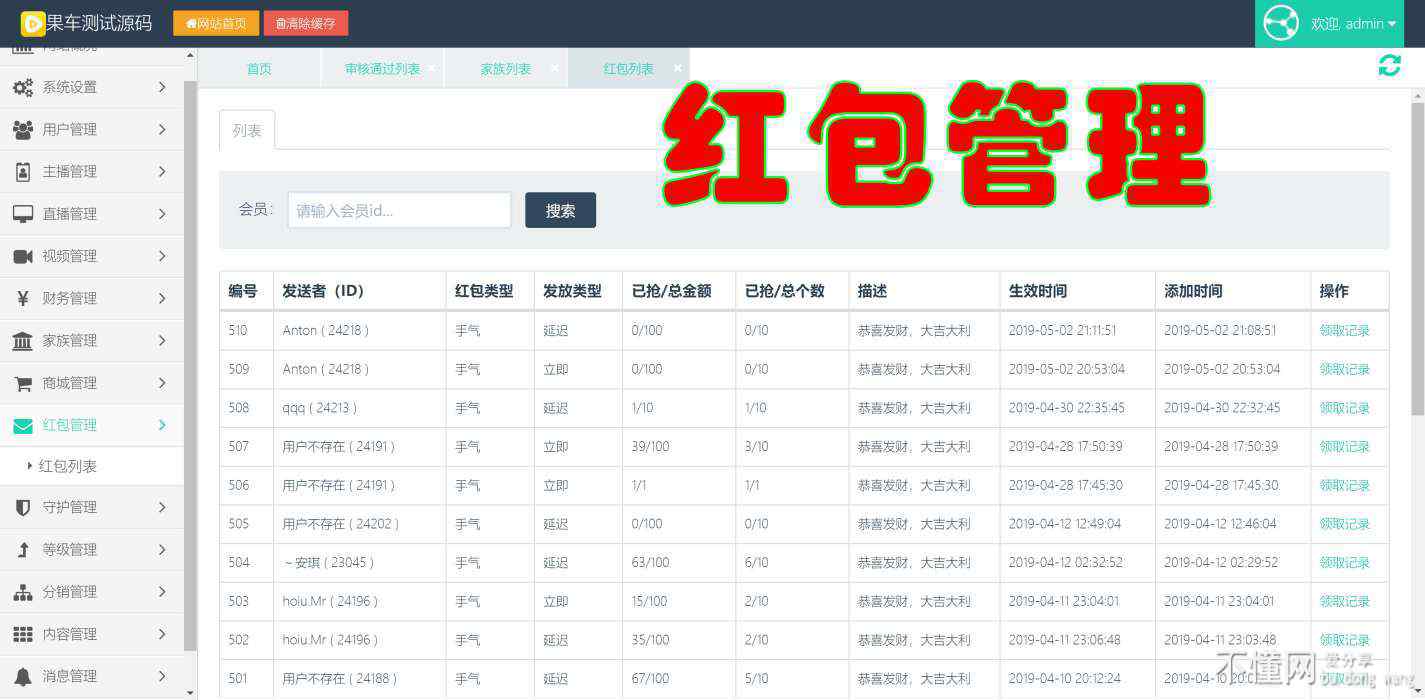1425x700 pixels.
Task: Open 领取记录 for record 509
Action: (x=1344, y=369)
